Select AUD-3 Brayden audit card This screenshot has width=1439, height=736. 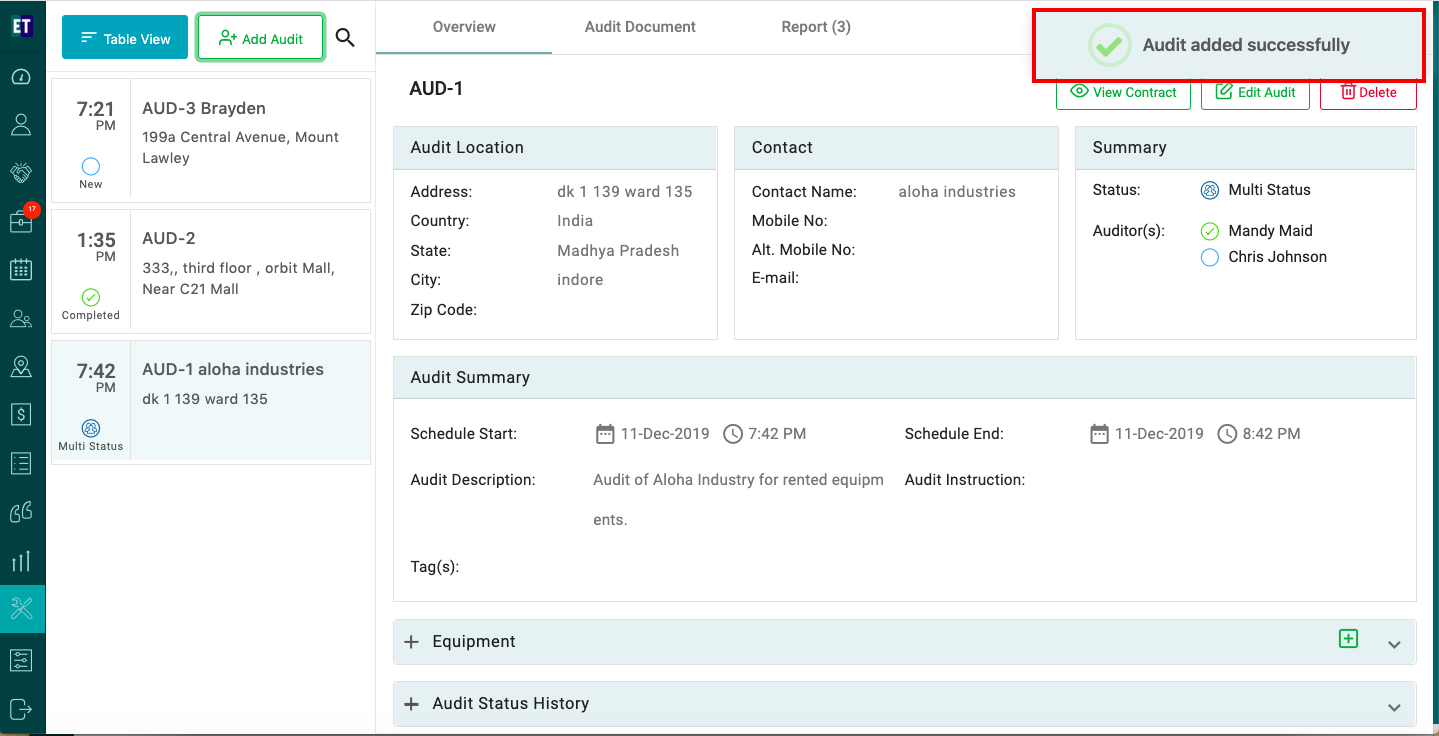(211, 140)
